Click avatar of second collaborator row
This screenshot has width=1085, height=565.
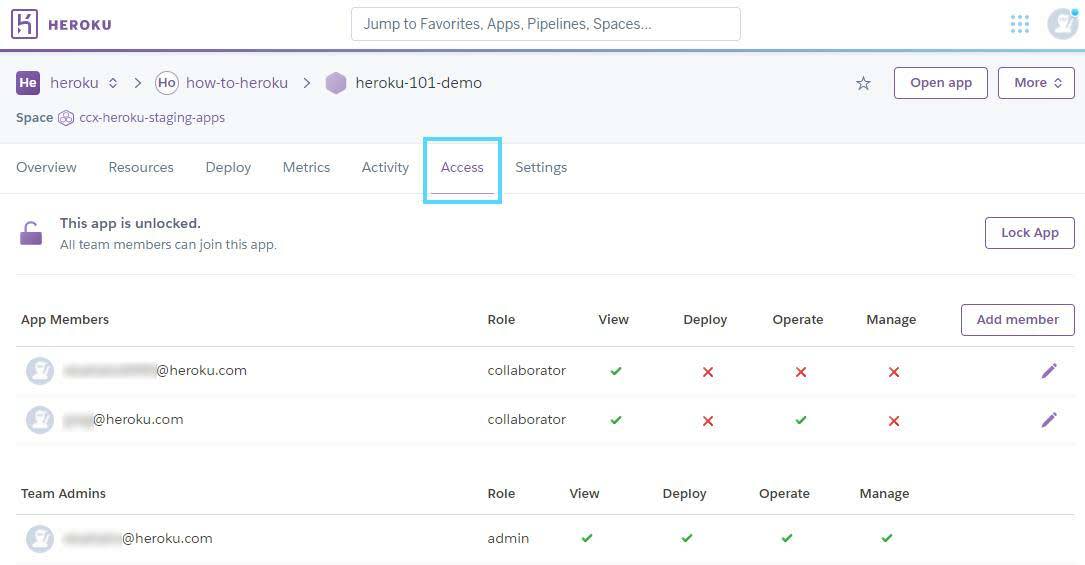click(39, 420)
